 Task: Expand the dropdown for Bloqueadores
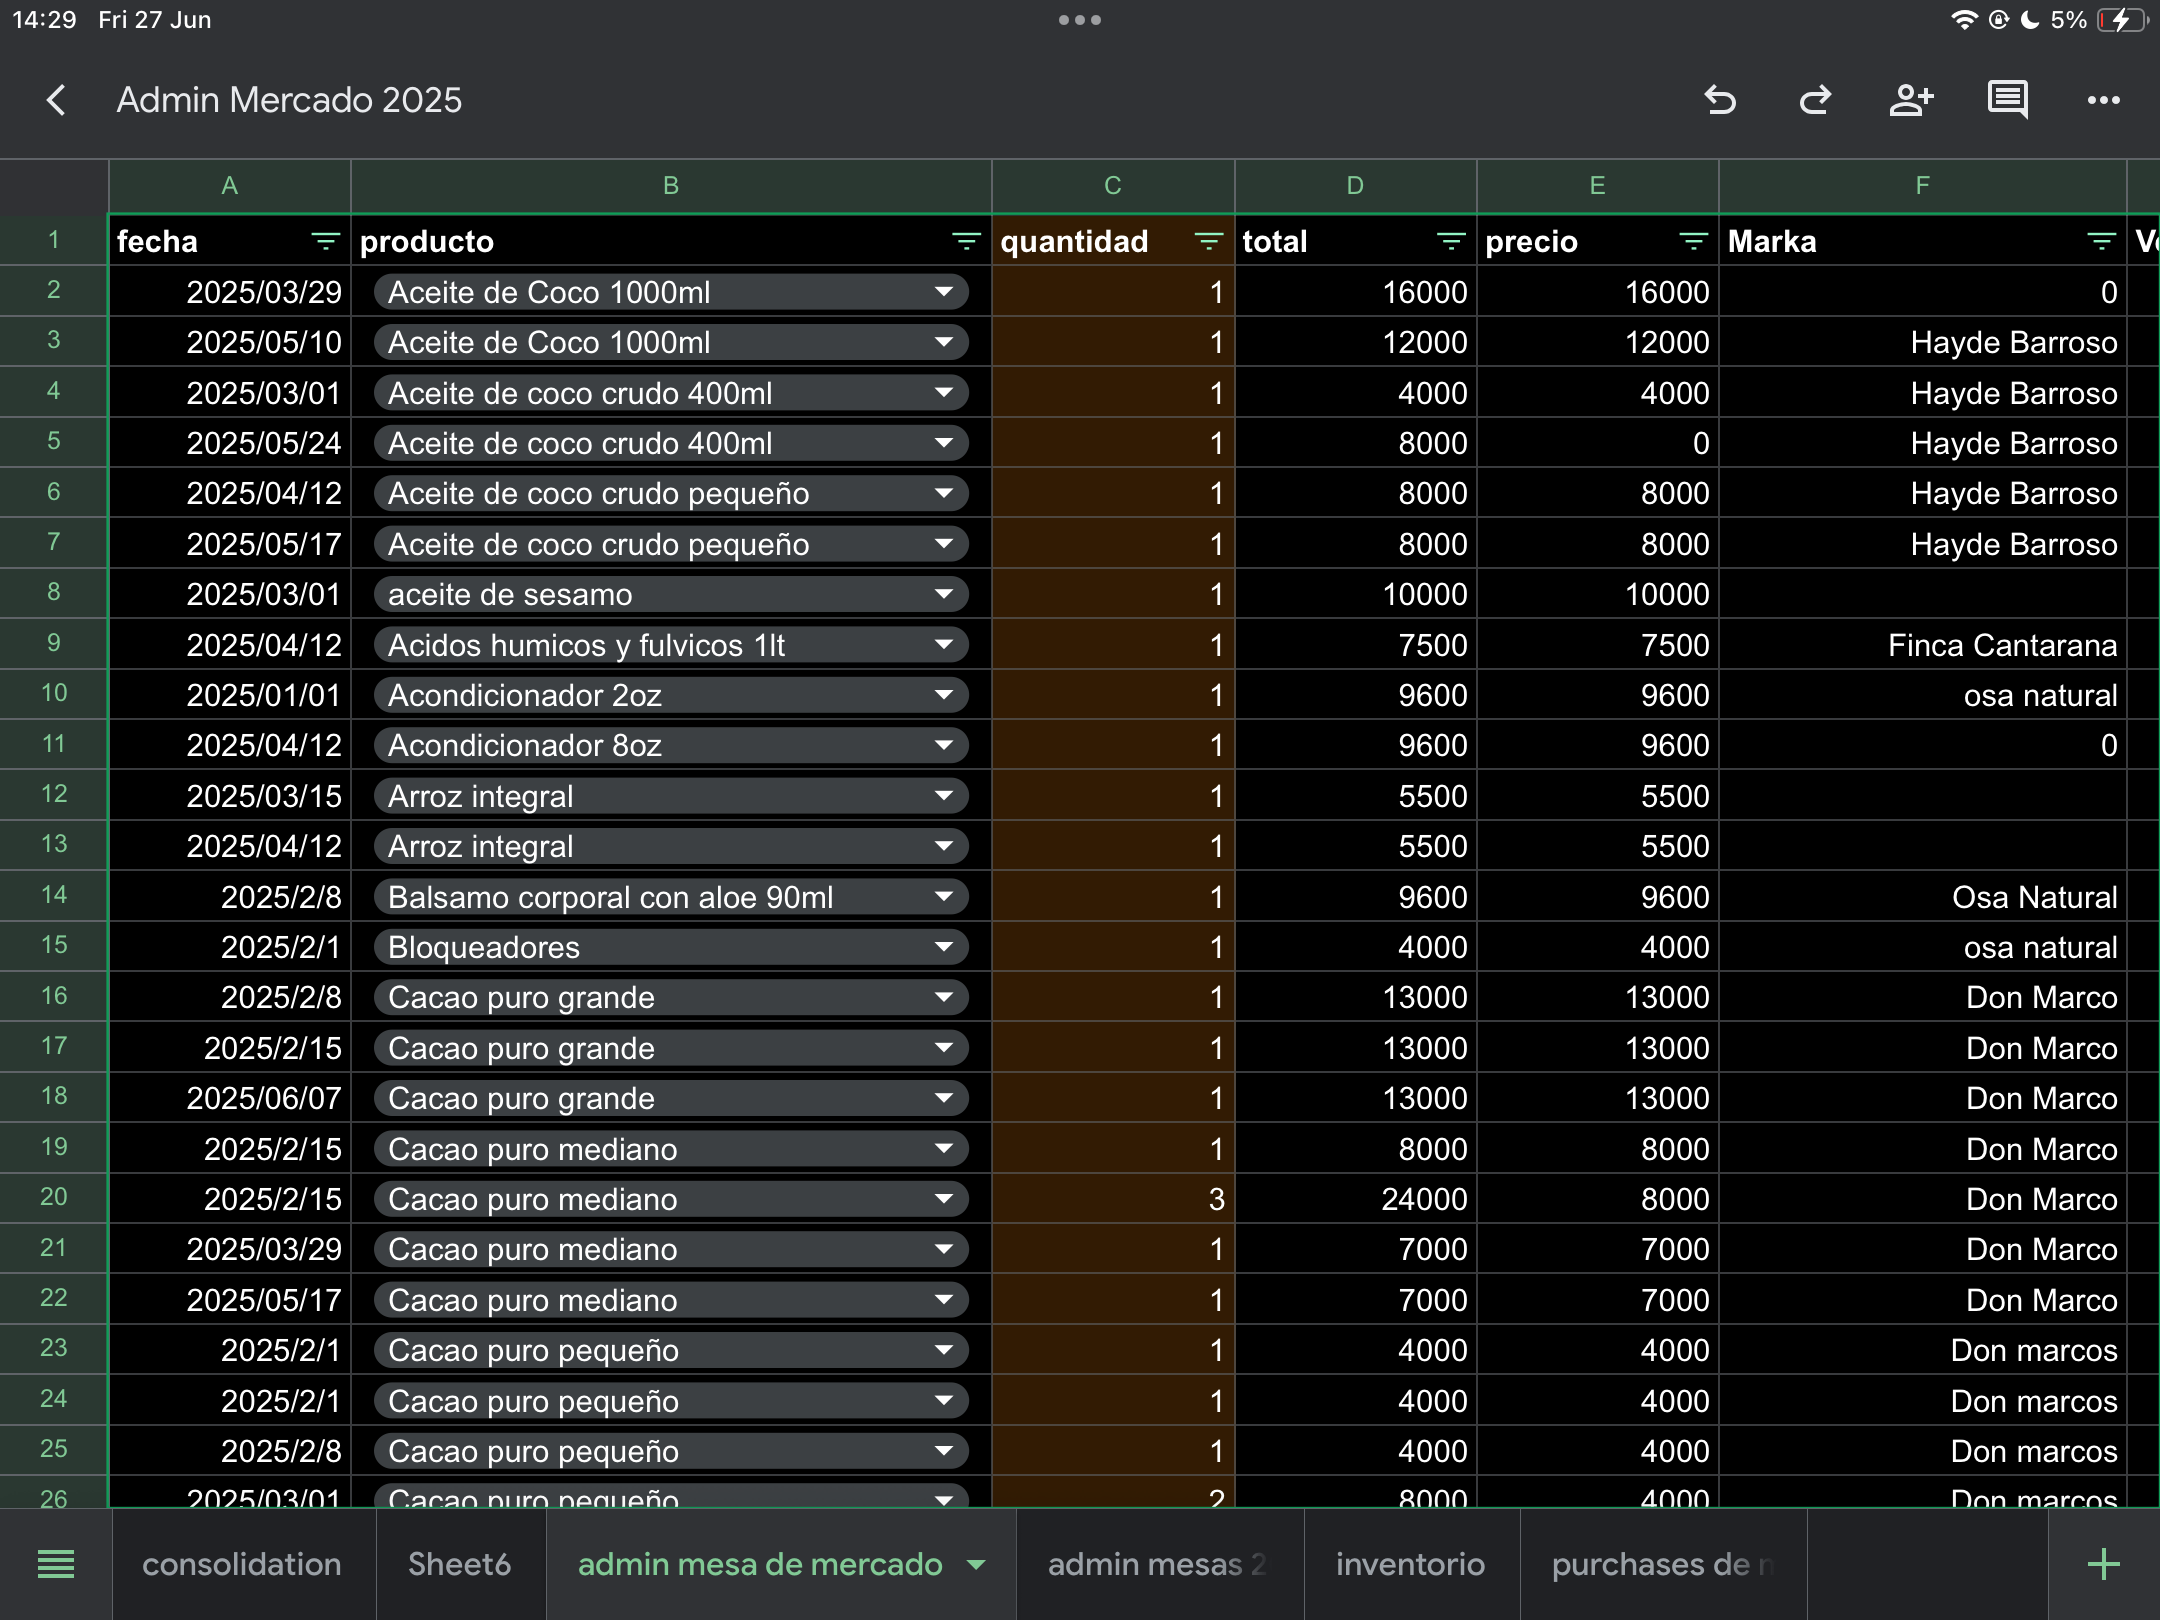coord(943,947)
